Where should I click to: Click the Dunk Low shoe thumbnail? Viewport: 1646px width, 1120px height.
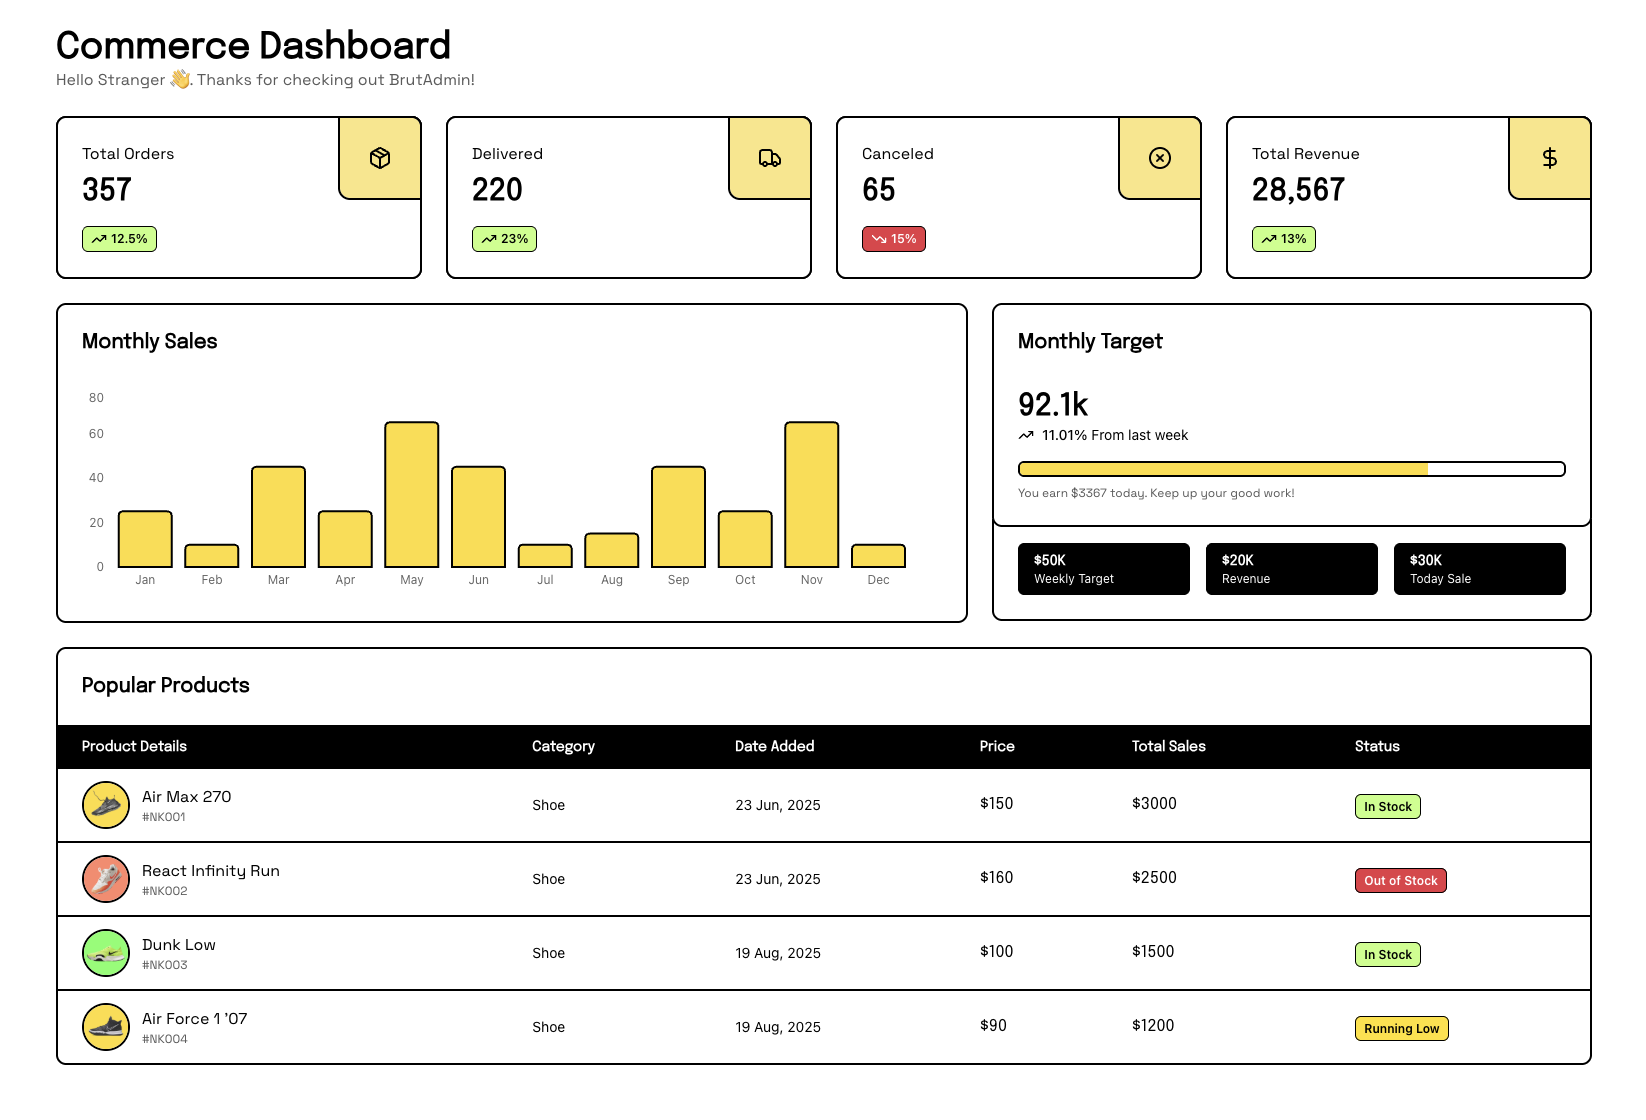pos(106,953)
